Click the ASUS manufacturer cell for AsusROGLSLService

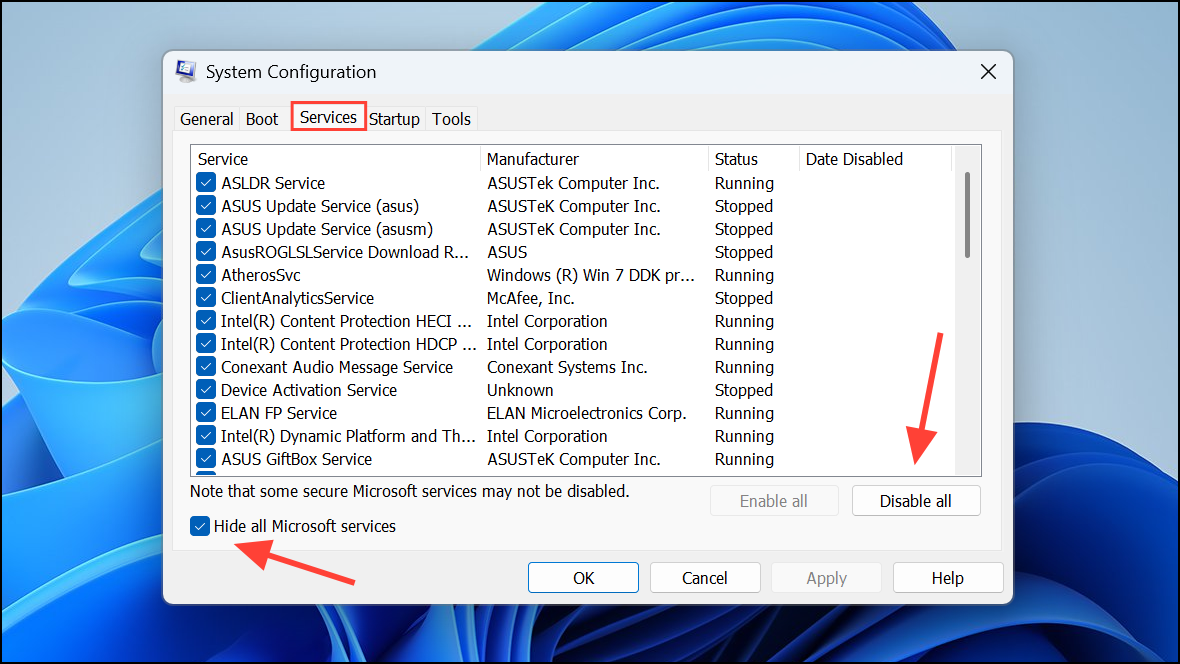pos(507,252)
